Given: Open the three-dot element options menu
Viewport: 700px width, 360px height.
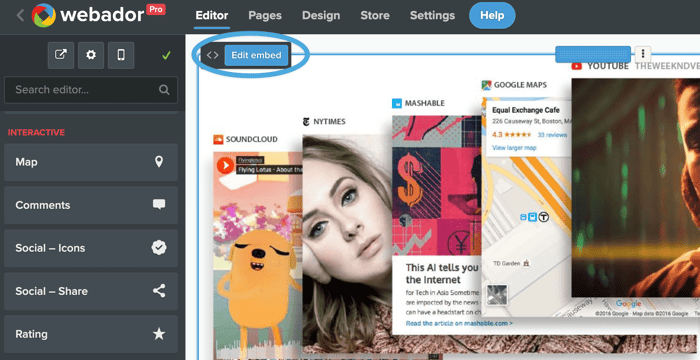Looking at the screenshot, I should (x=643, y=54).
